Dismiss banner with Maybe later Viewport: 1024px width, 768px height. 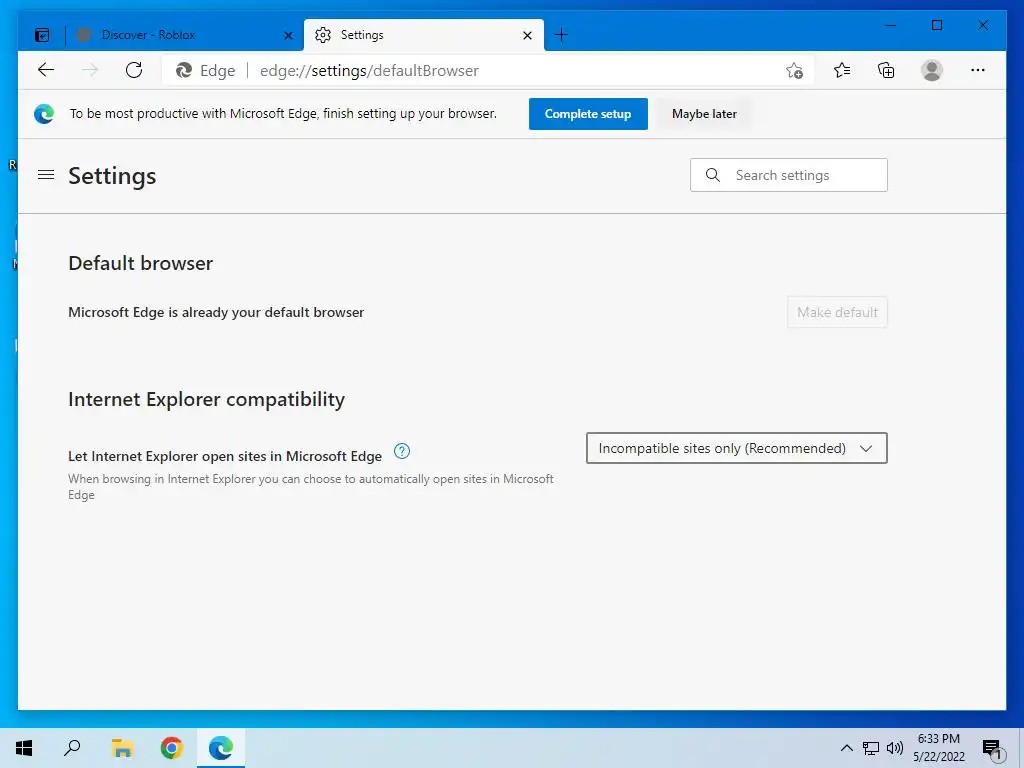(x=704, y=114)
